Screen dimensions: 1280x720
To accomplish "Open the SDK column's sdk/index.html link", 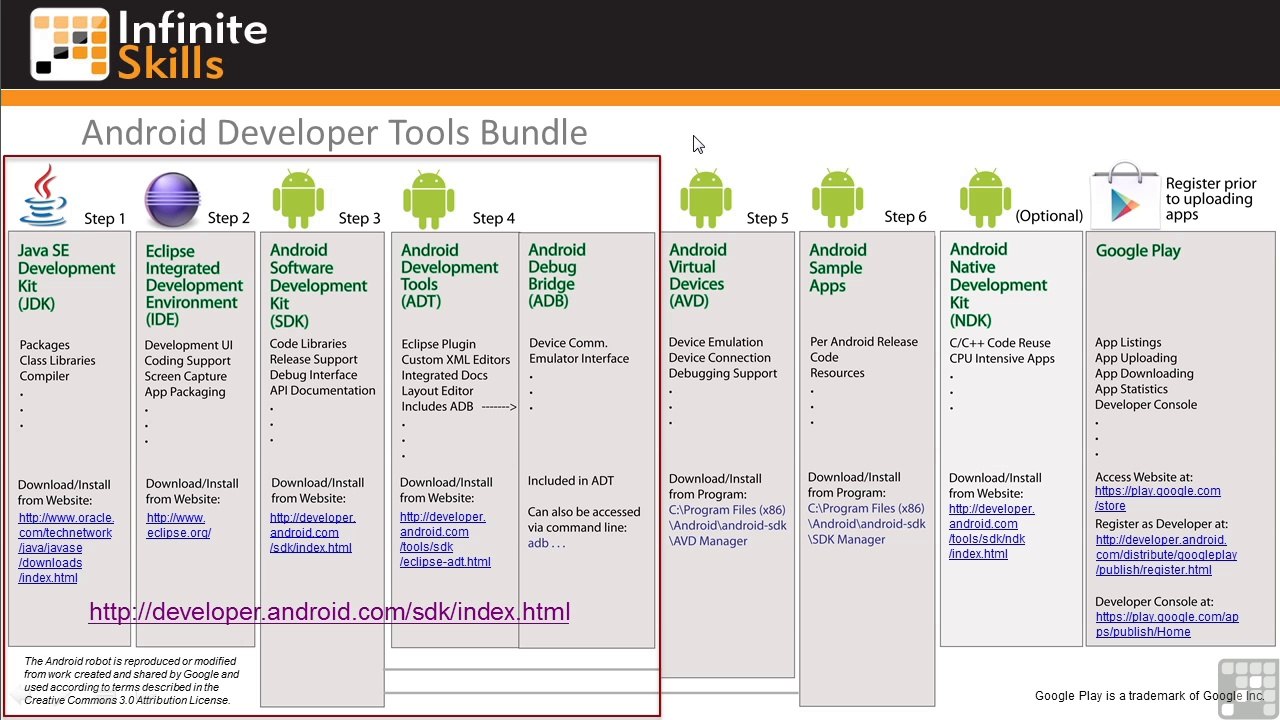I will [312, 532].
